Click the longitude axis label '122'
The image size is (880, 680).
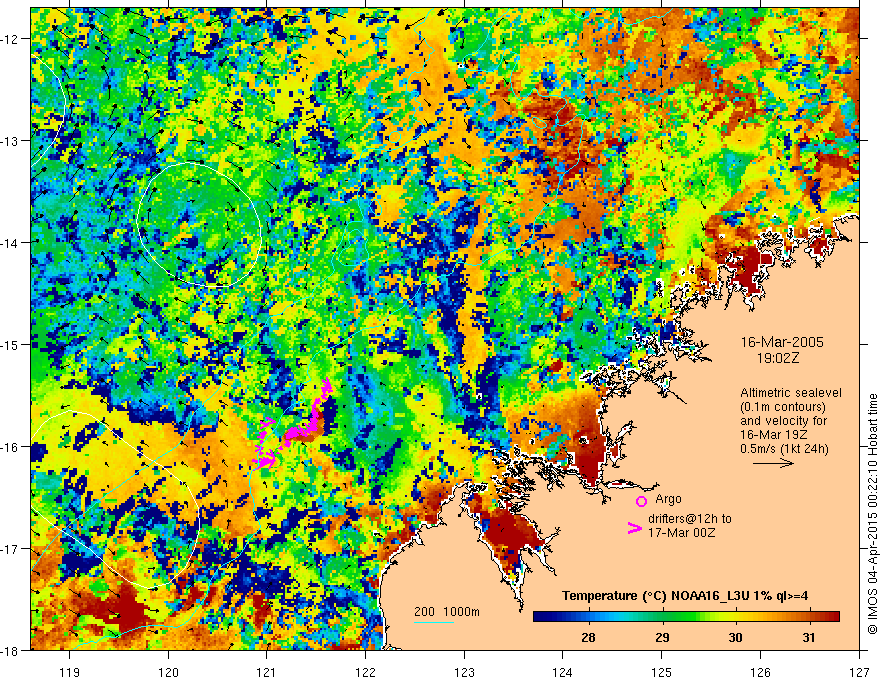pyautogui.click(x=365, y=672)
